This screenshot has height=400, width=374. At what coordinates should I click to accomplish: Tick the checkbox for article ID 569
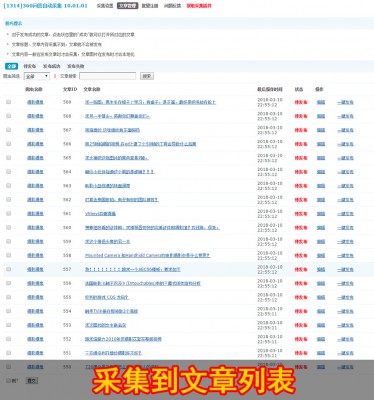(x=8, y=102)
